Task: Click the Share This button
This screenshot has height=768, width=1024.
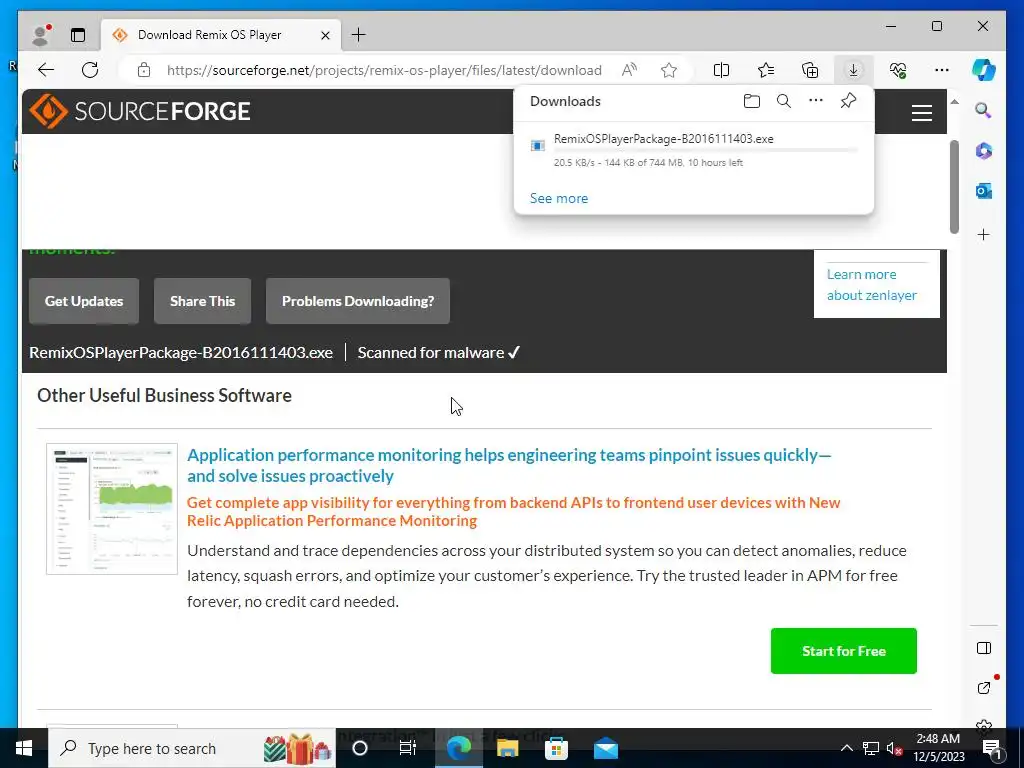Action: (202, 301)
